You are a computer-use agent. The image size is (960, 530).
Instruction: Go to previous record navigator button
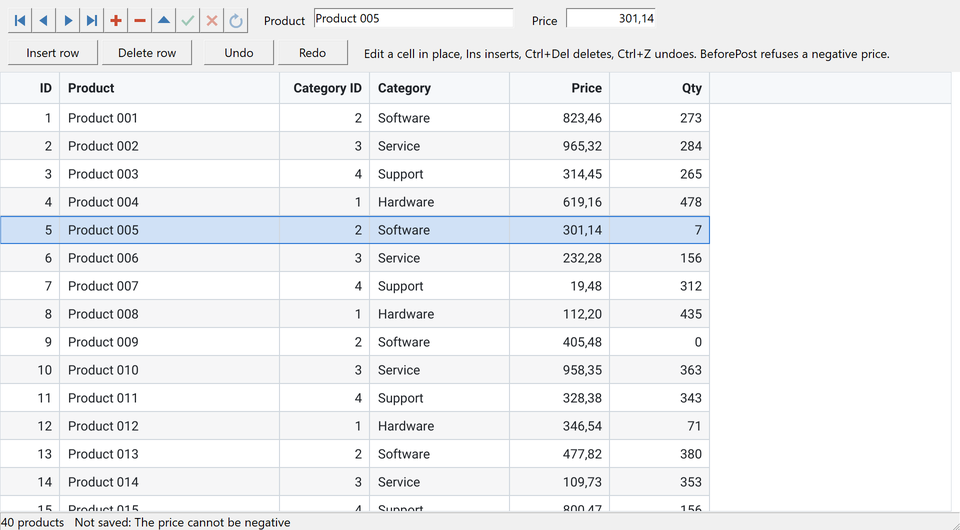point(43,21)
